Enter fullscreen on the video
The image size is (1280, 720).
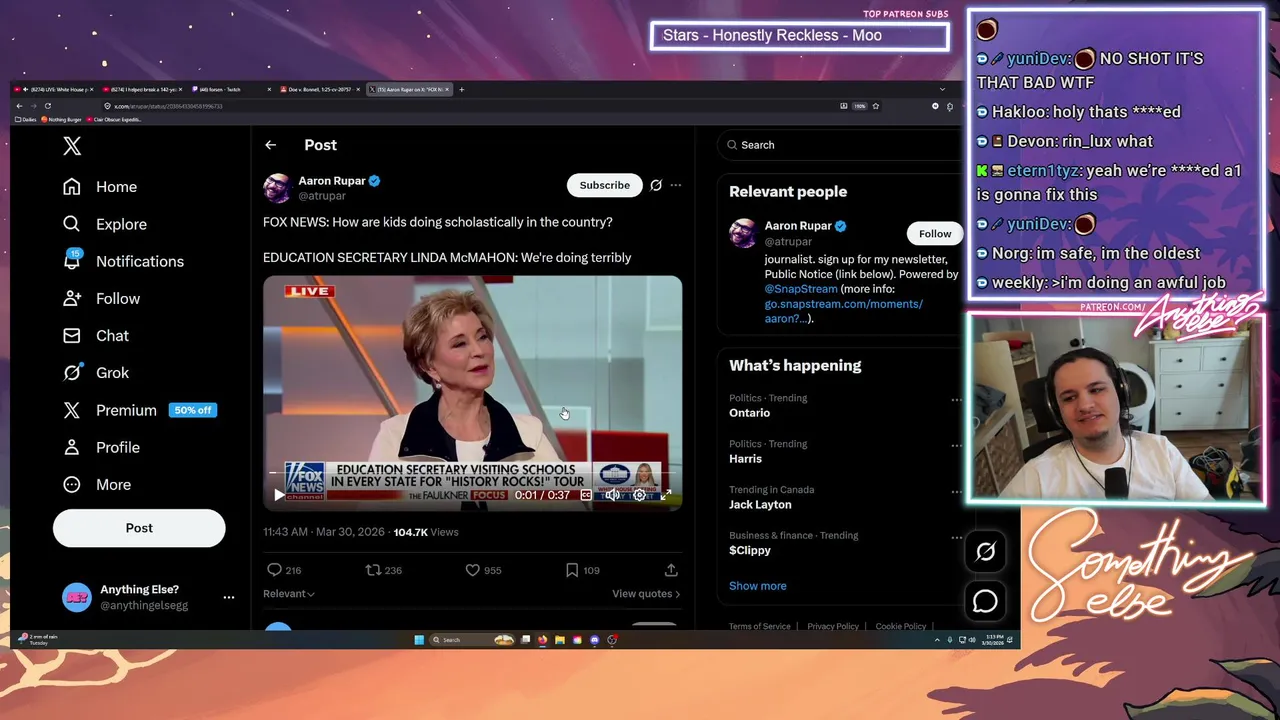point(666,495)
